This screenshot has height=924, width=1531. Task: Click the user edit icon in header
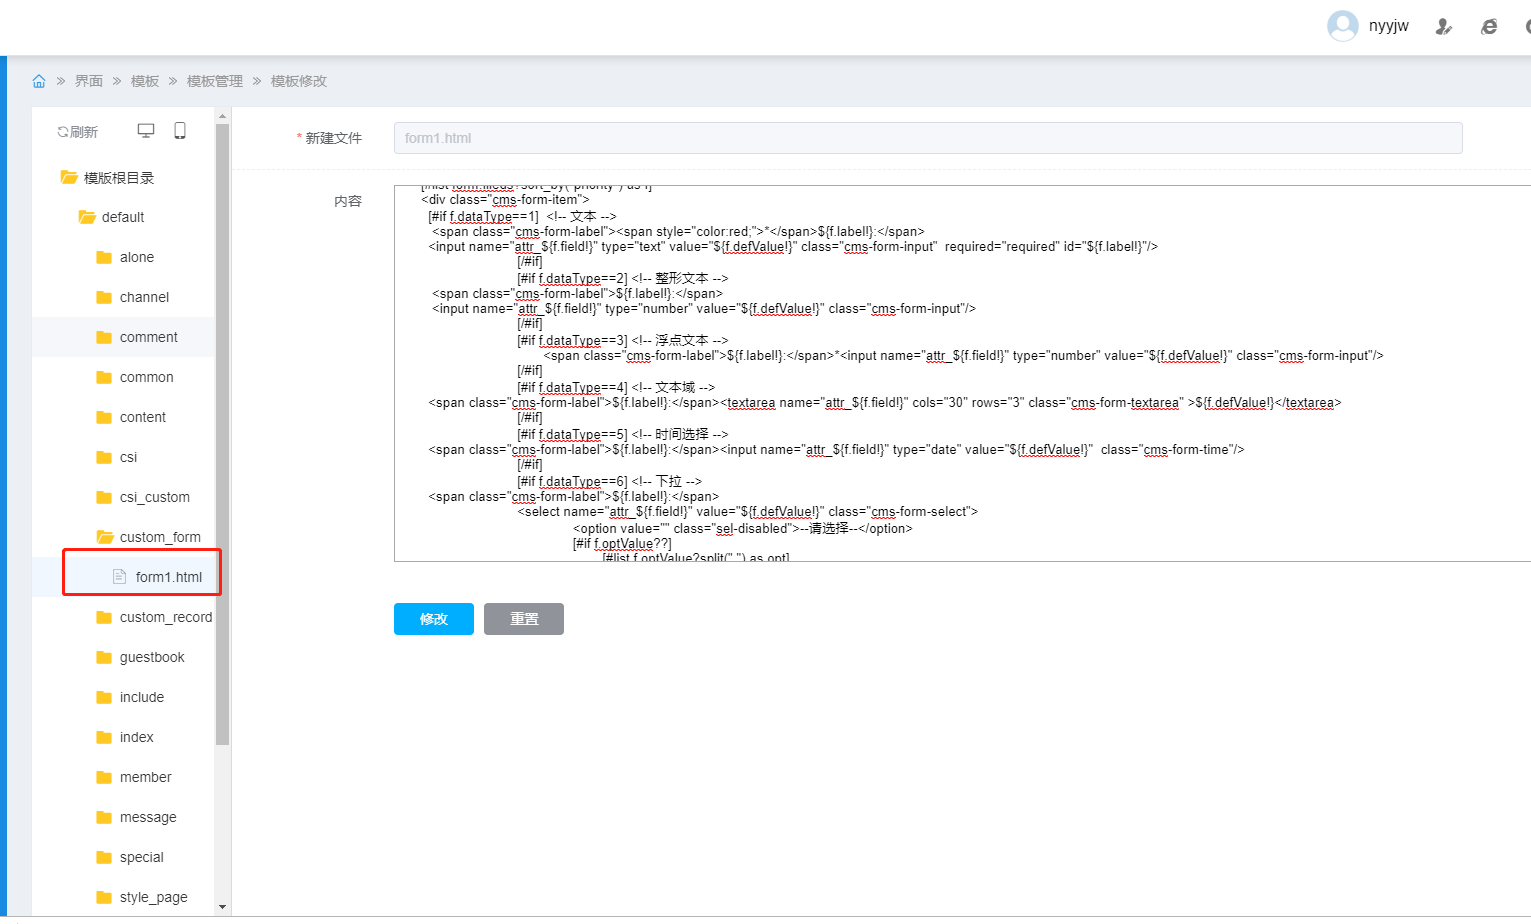pyautogui.click(x=1443, y=27)
